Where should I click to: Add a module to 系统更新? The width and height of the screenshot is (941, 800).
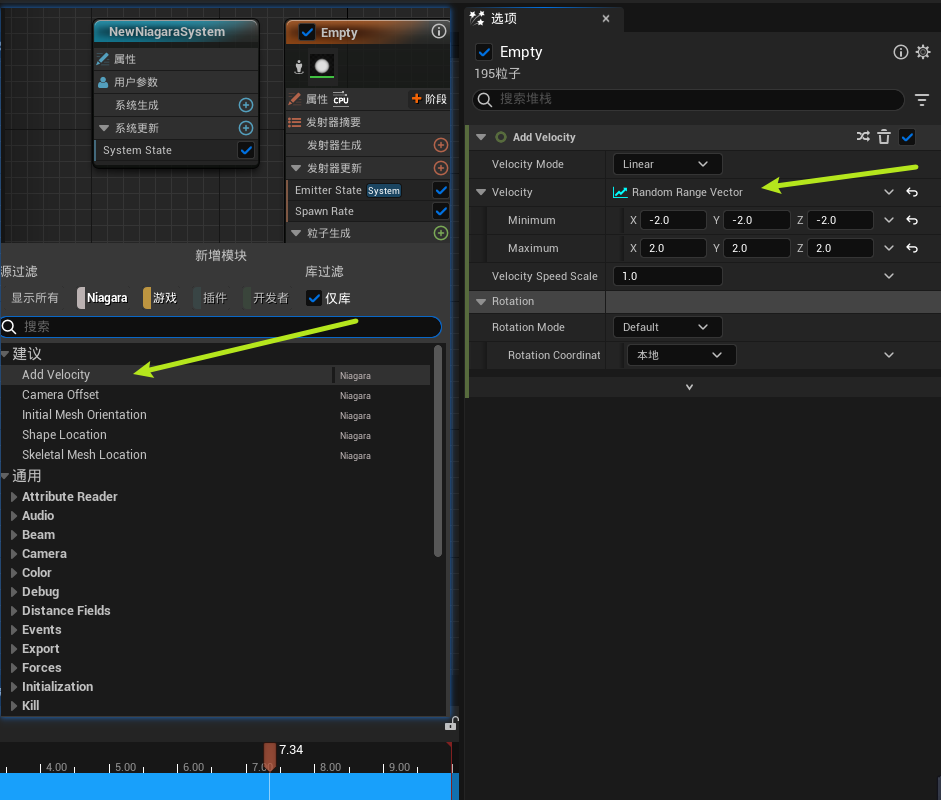pyautogui.click(x=245, y=128)
